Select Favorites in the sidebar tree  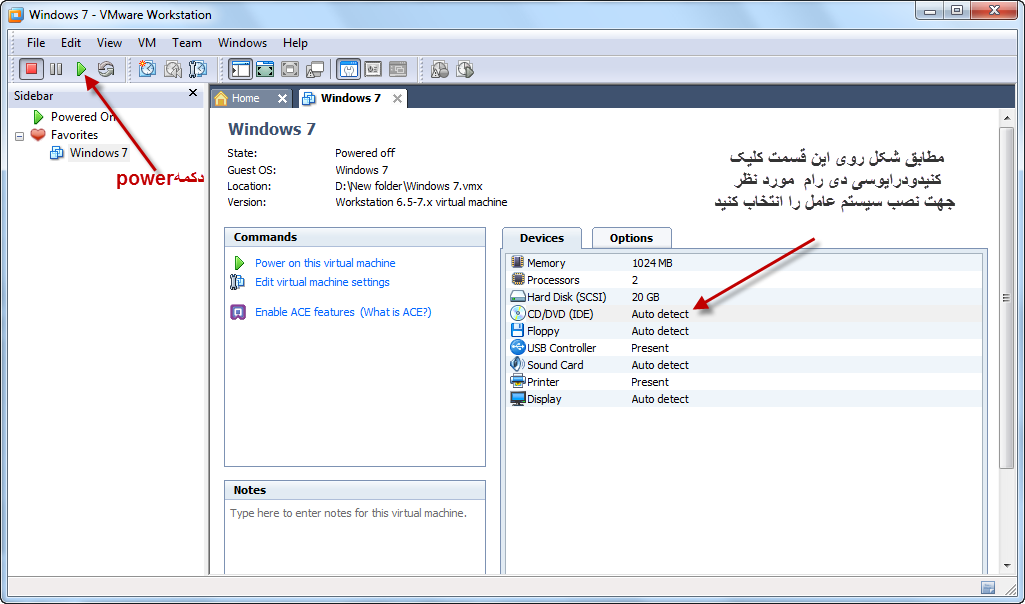[x=75, y=135]
